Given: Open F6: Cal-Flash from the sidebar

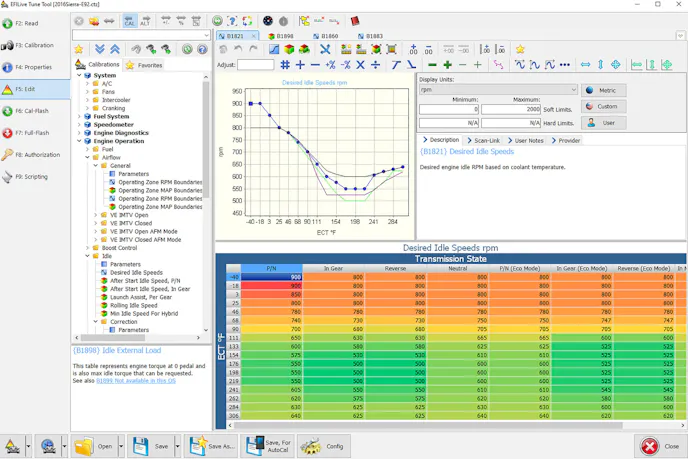Looking at the screenshot, I should (x=28, y=111).
